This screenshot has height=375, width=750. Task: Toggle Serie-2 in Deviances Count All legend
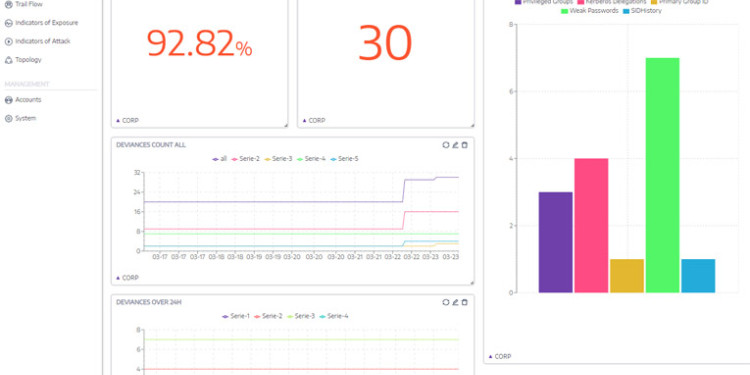(x=245, y=159)
